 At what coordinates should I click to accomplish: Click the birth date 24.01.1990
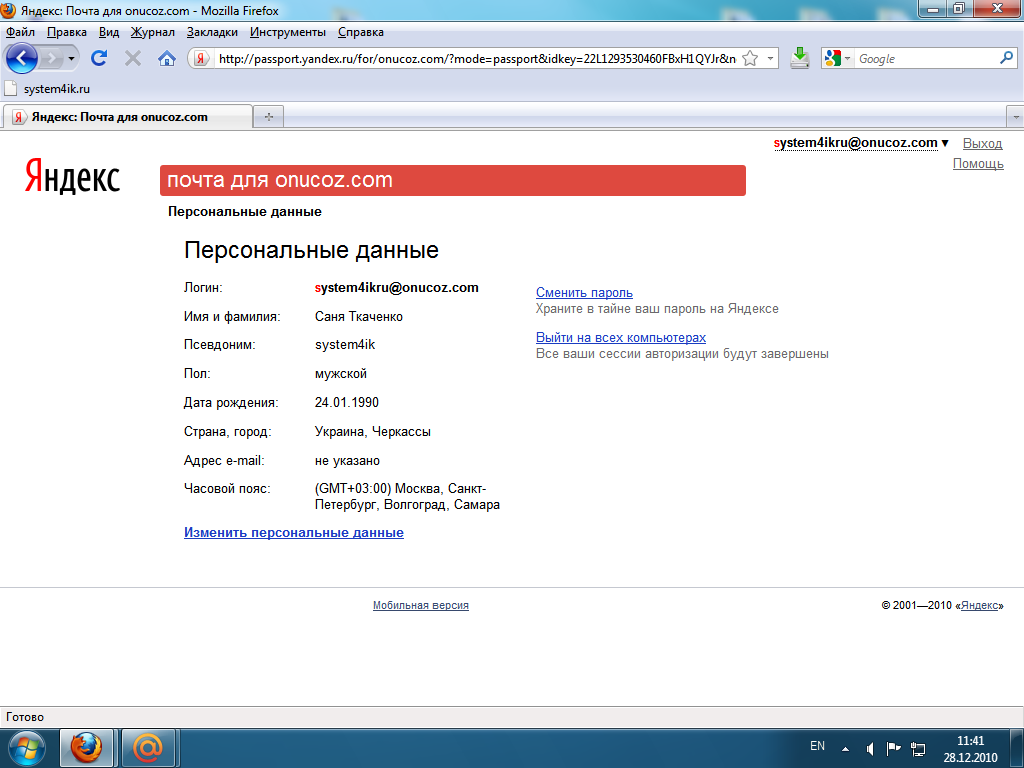coord(347,402)
